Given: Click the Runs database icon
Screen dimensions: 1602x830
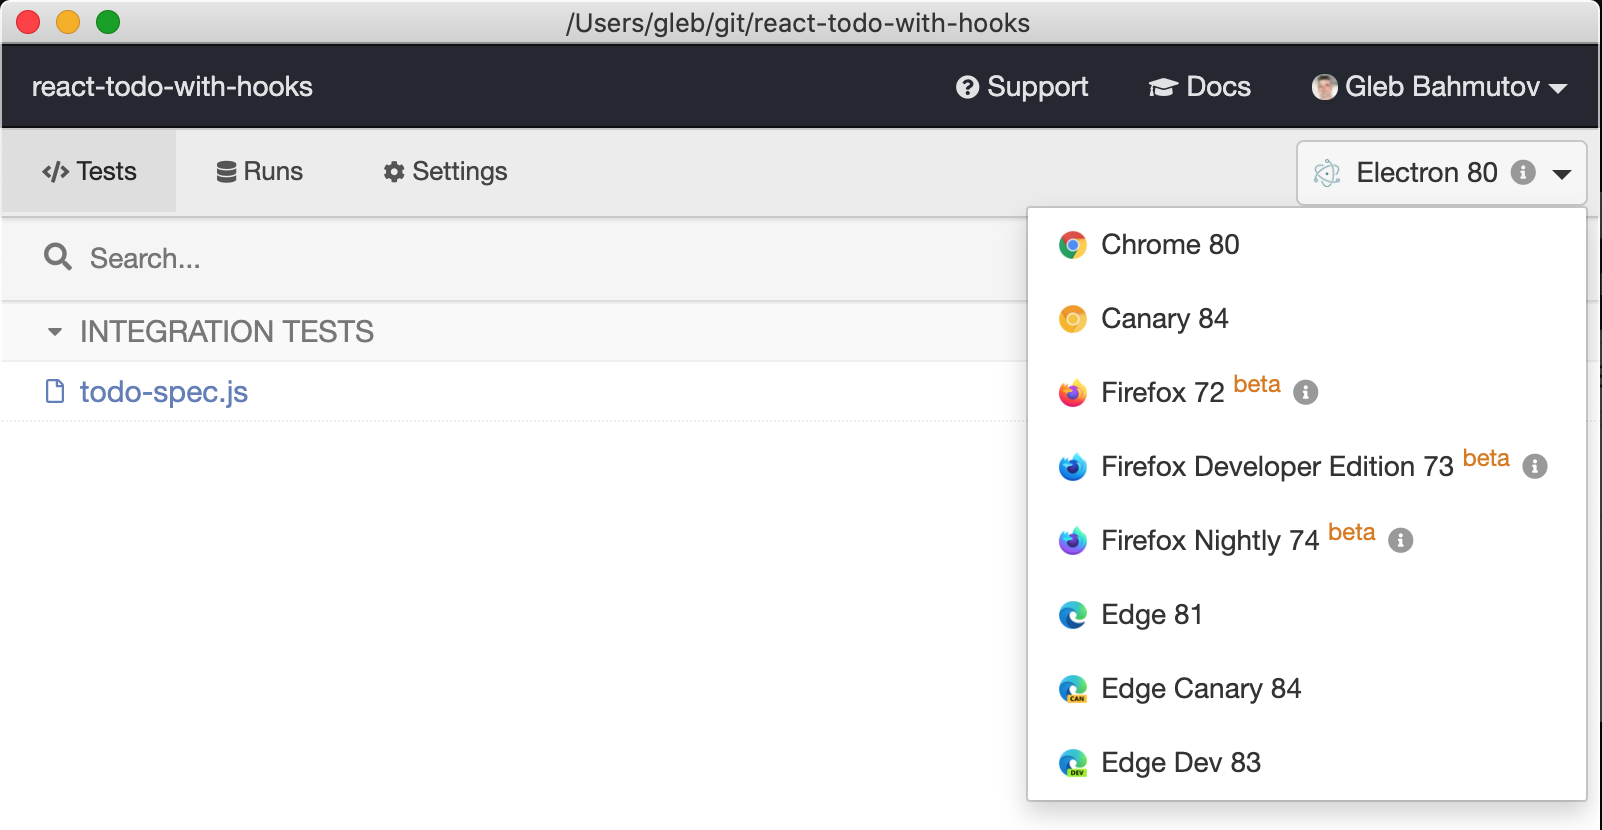Looking at the screenshot, I should (x=226, y=172).
